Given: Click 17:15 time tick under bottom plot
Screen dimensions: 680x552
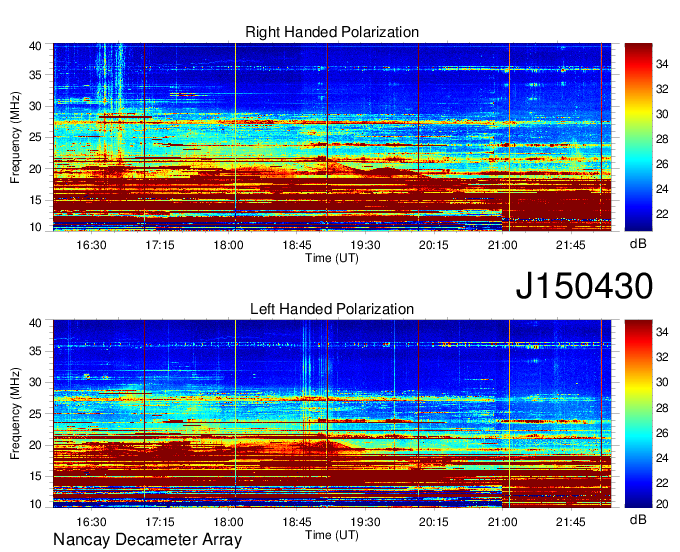Looking at the screenshot, I should tap(160, 522).
